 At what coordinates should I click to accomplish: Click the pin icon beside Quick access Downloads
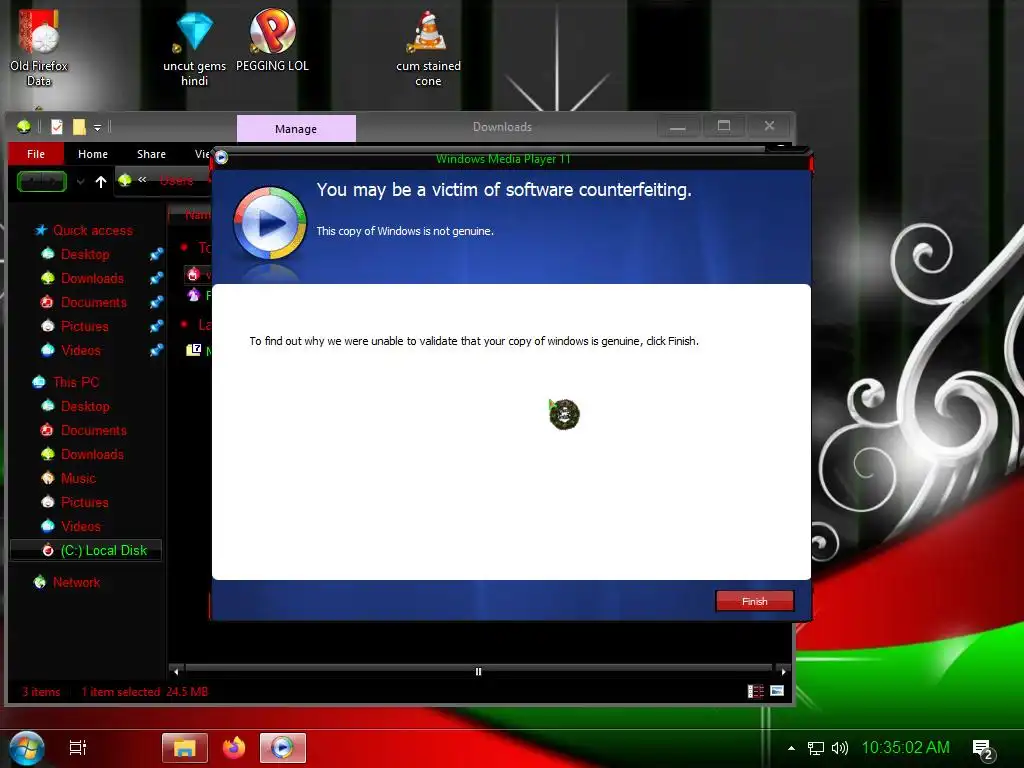click(x=156, y=278)
